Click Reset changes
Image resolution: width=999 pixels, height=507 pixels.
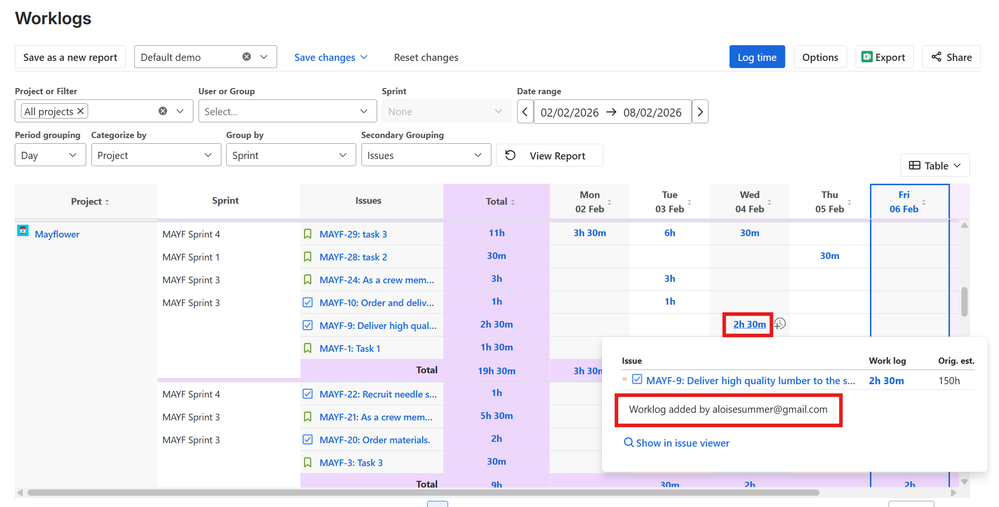pos(426,57)
